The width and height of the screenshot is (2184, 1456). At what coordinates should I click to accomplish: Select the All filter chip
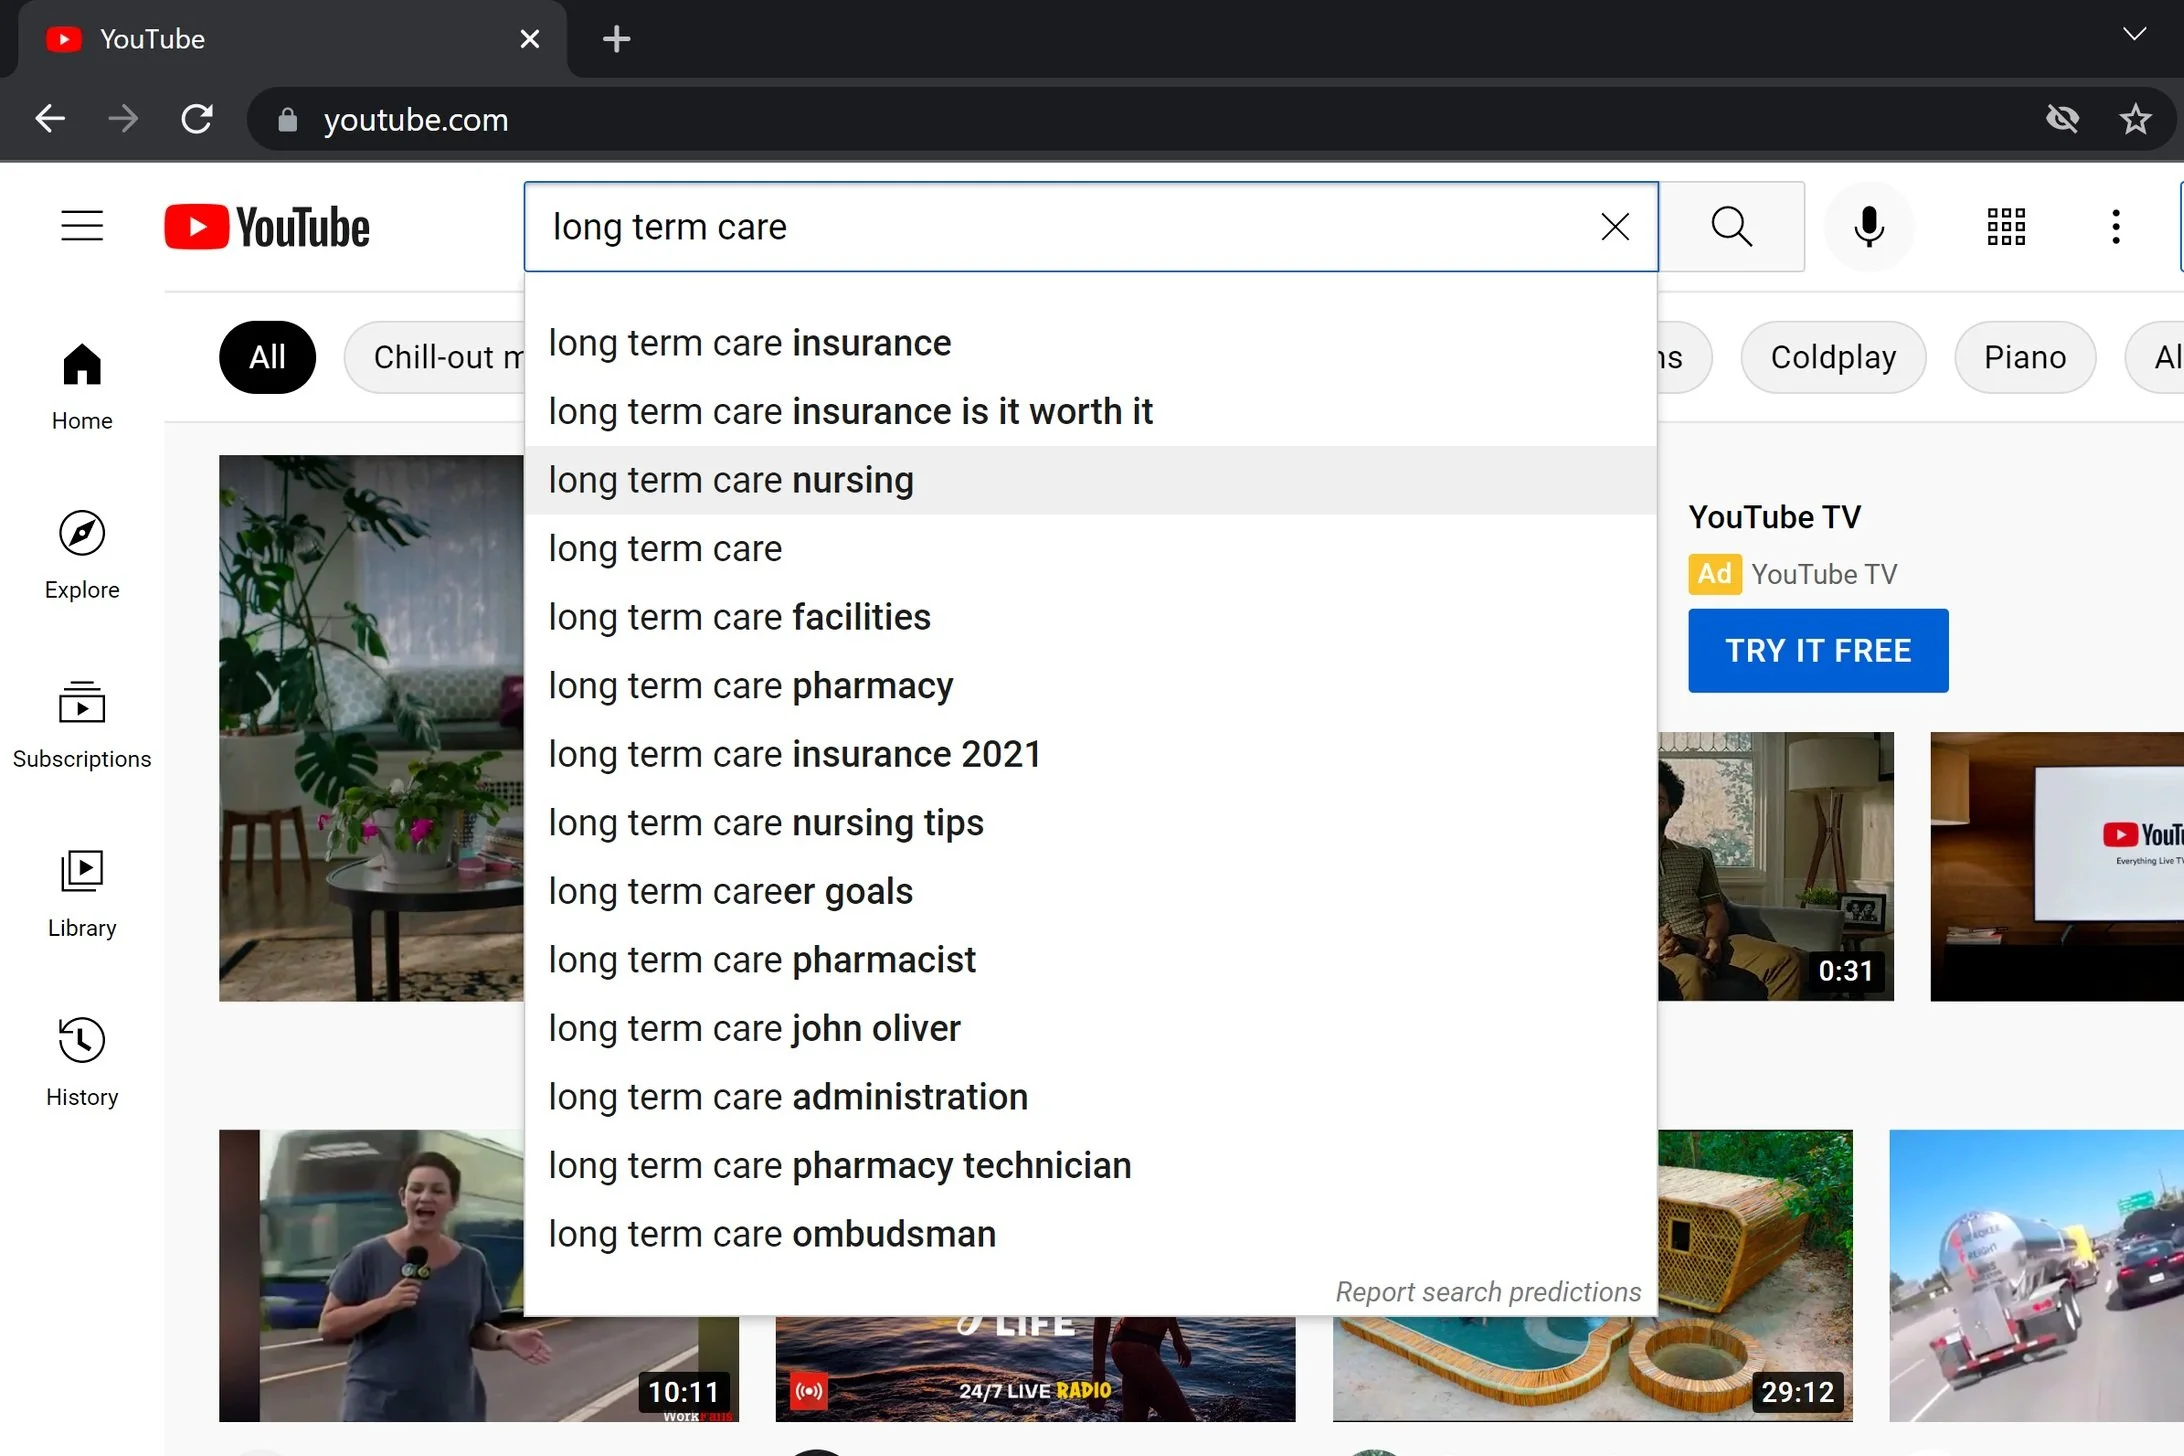[267, 357]
